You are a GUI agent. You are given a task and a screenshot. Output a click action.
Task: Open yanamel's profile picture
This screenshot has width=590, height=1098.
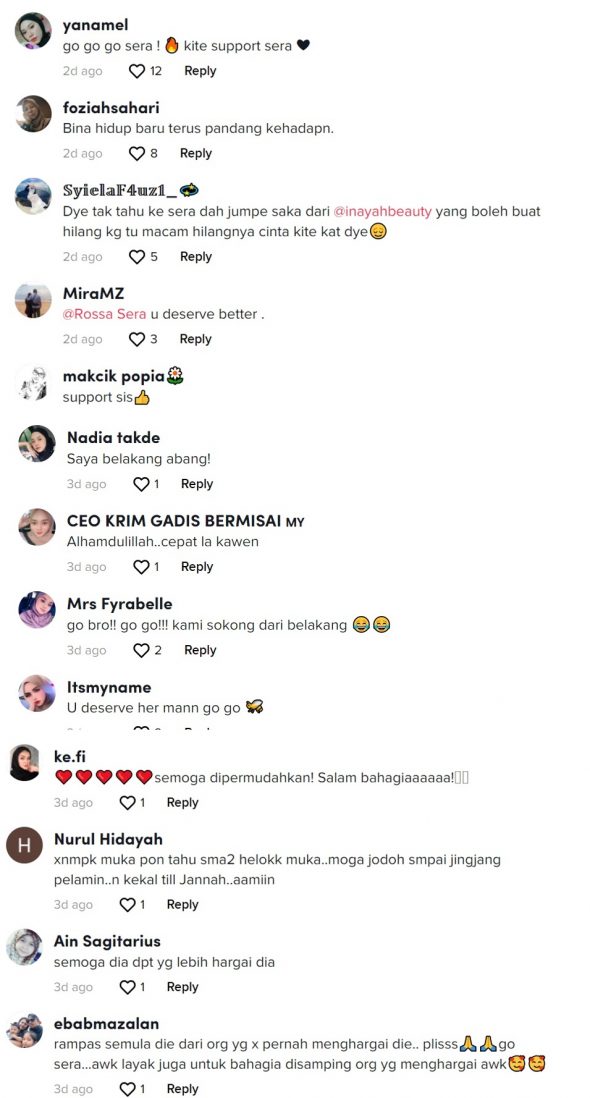click(x=34, y=30)
